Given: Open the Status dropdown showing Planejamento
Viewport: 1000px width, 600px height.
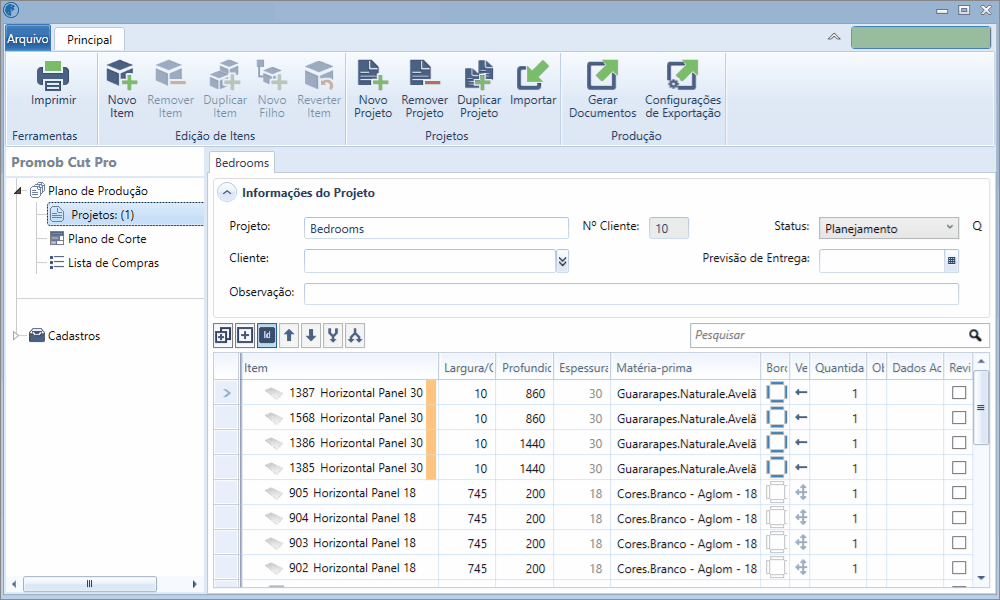Looking at the screenshot, I should (x=888, y=228).
